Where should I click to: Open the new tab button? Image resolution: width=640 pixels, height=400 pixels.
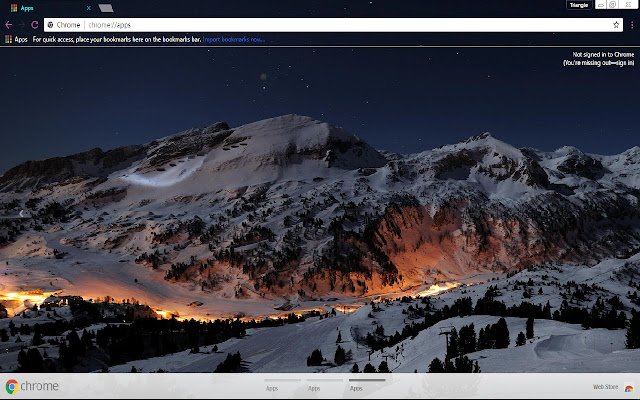tap(106, 8)
